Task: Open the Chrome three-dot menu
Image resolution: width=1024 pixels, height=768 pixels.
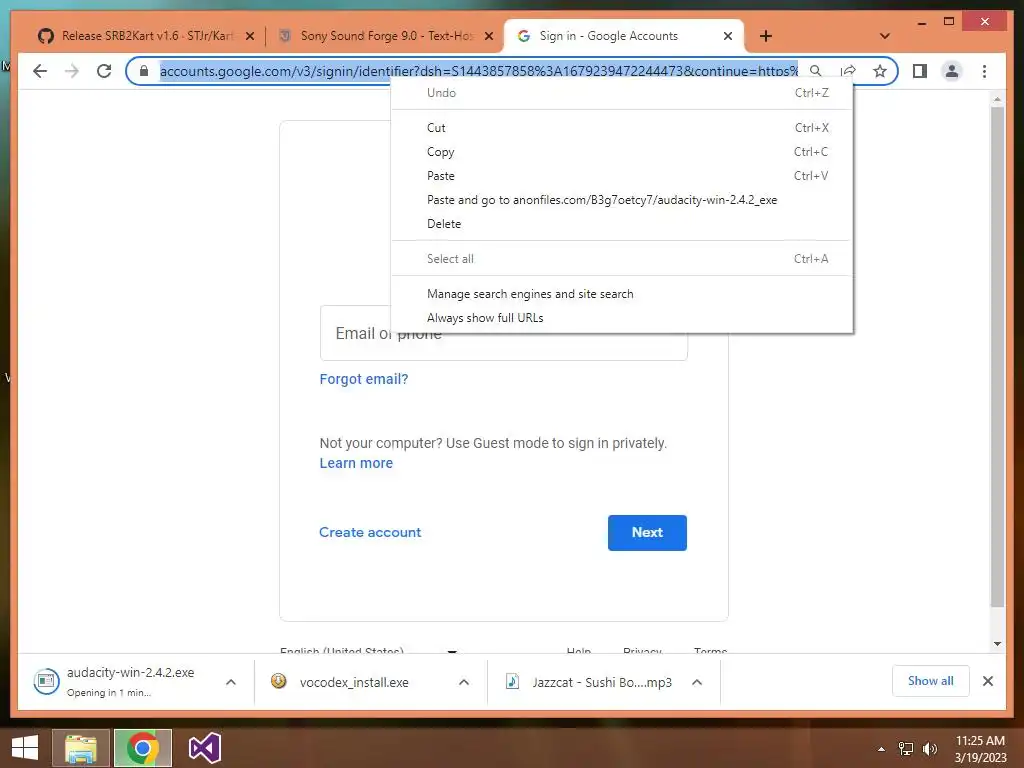Action: pos(984,71)
